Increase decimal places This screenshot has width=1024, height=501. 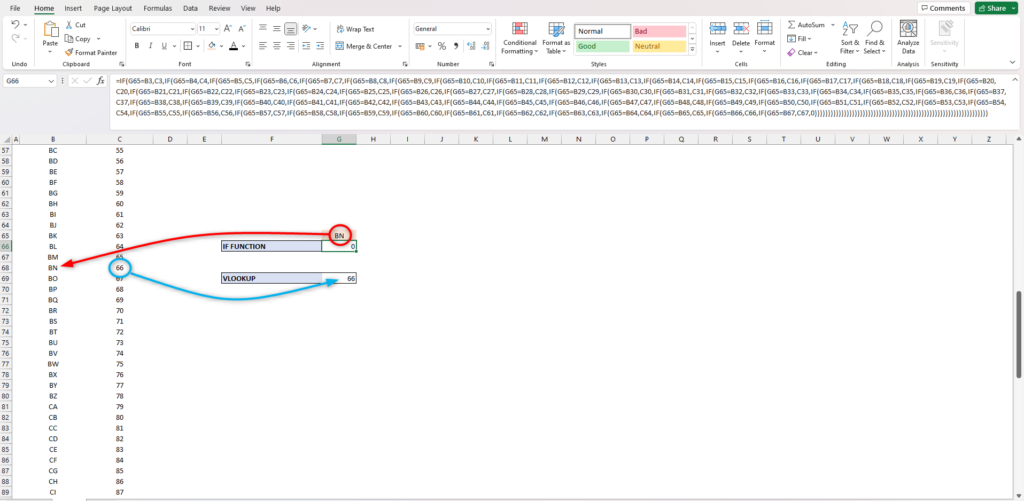(x=470, y=46)
